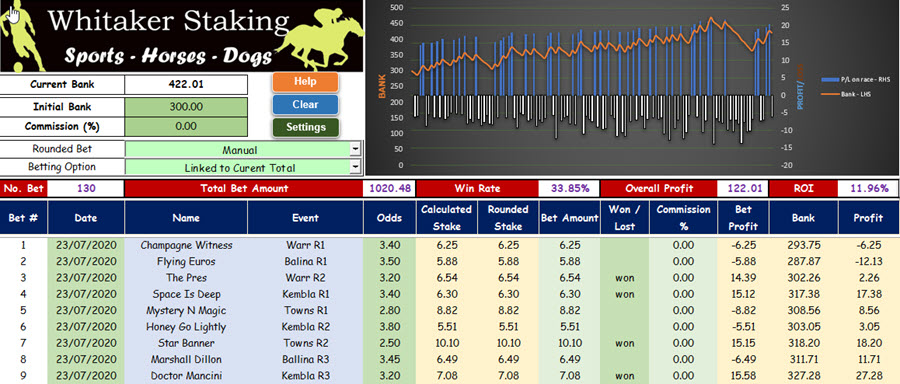Select the Champagne Witness name cell
The width and height of the screenshot is (900, 384).
[186, 245]
